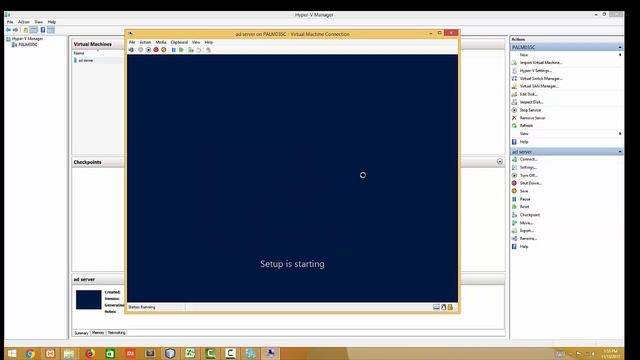Viewport: 640px width, 360px height.
Task: Select 'ad server' row in Virtual Machines list
Action: tap(99, 60)
